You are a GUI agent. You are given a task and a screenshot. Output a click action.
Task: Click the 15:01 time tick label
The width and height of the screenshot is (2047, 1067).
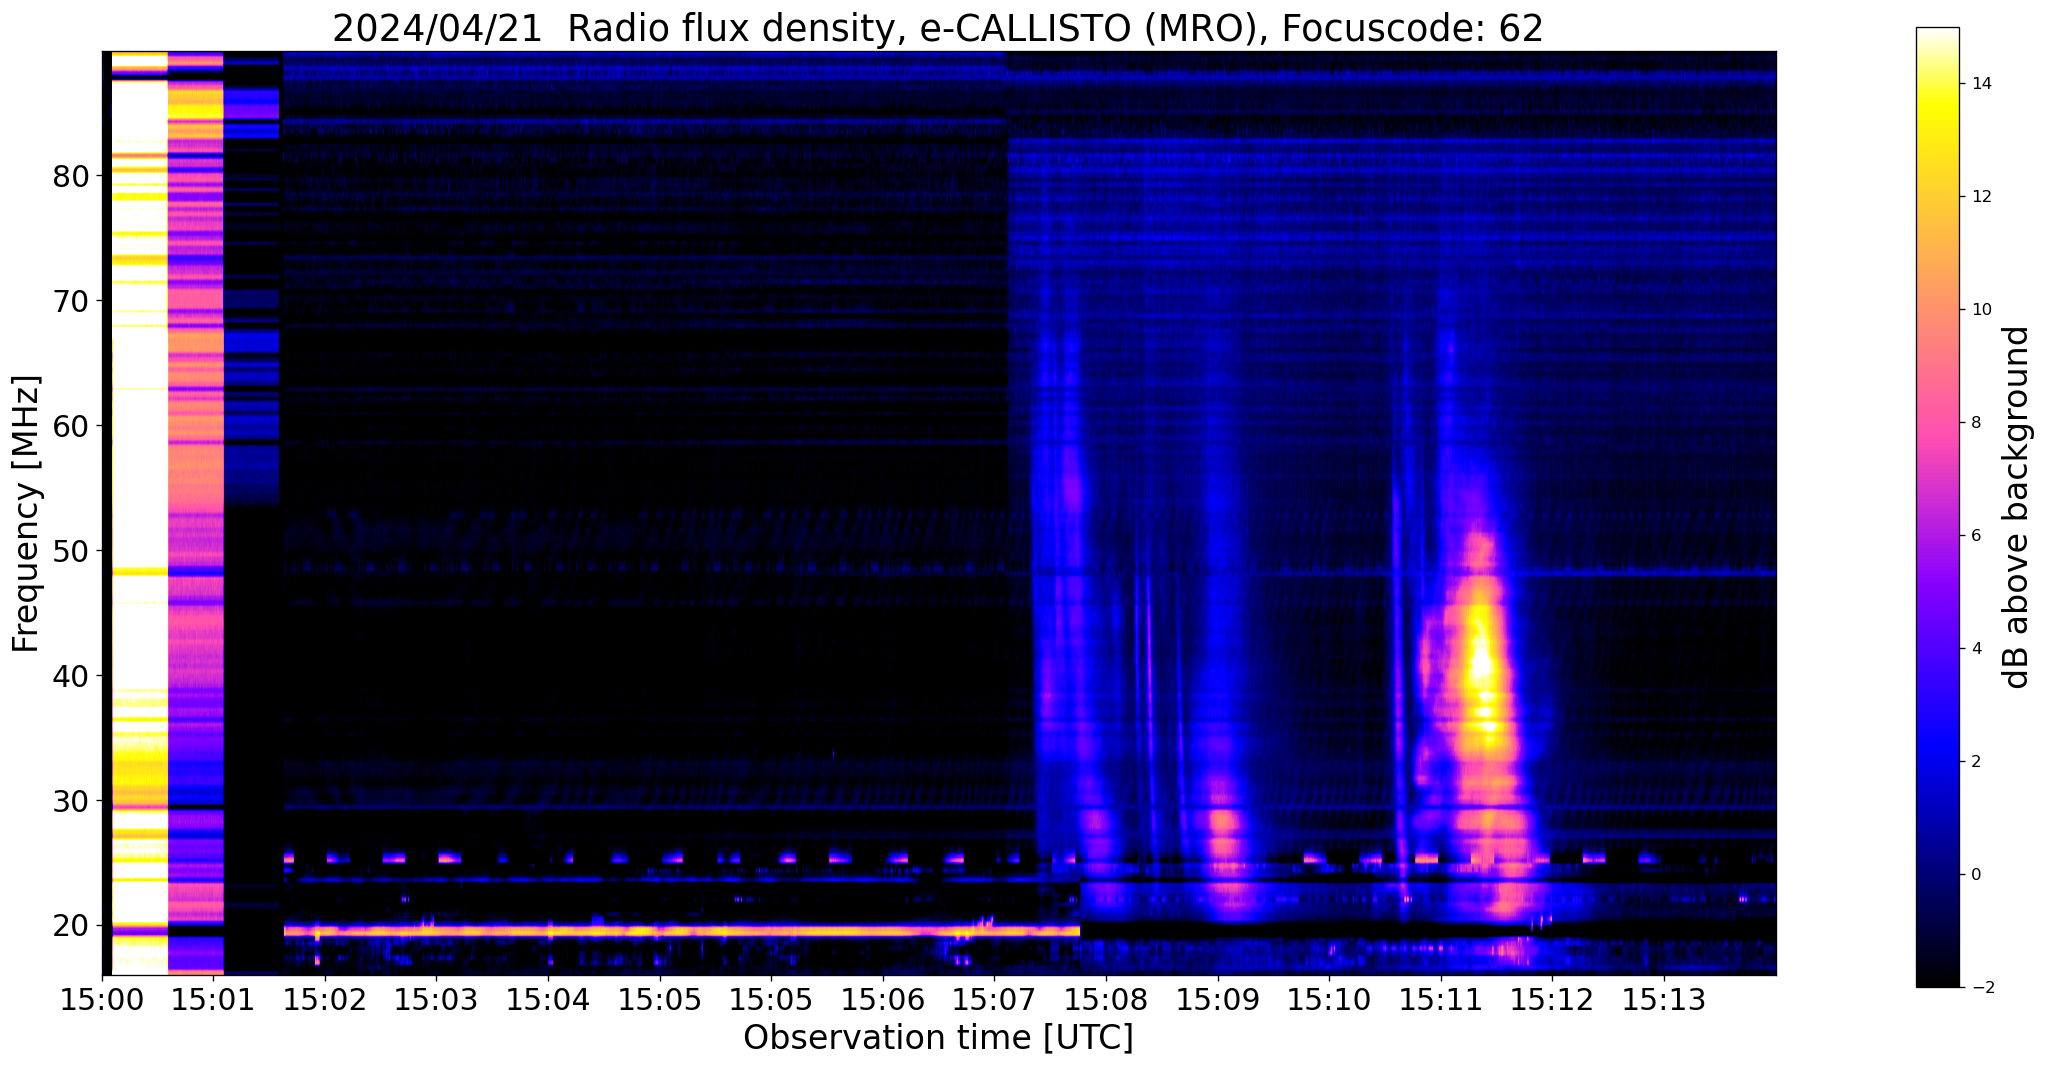click(213, 998)
